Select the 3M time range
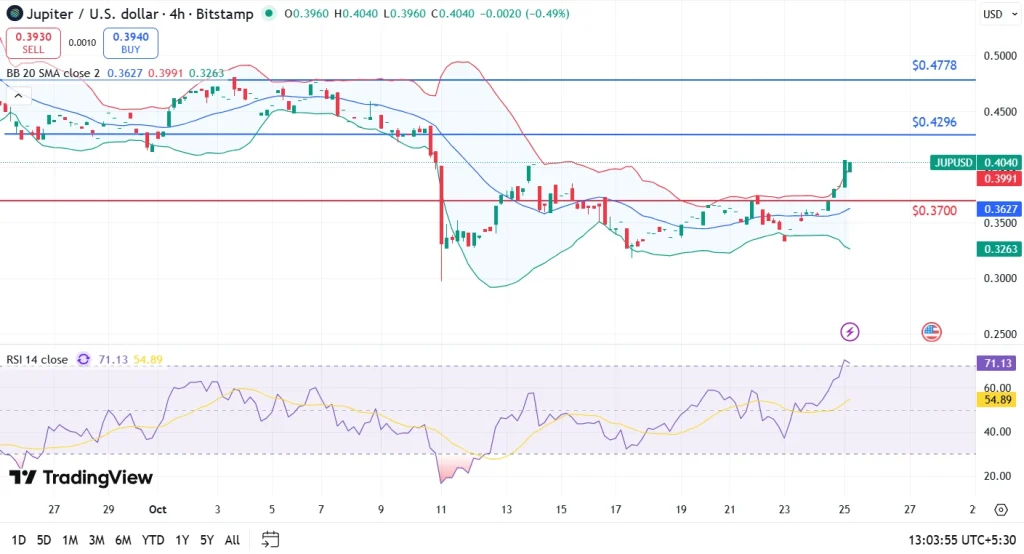The height and width of the screenshot is (554, 1024). coord(97,540)
